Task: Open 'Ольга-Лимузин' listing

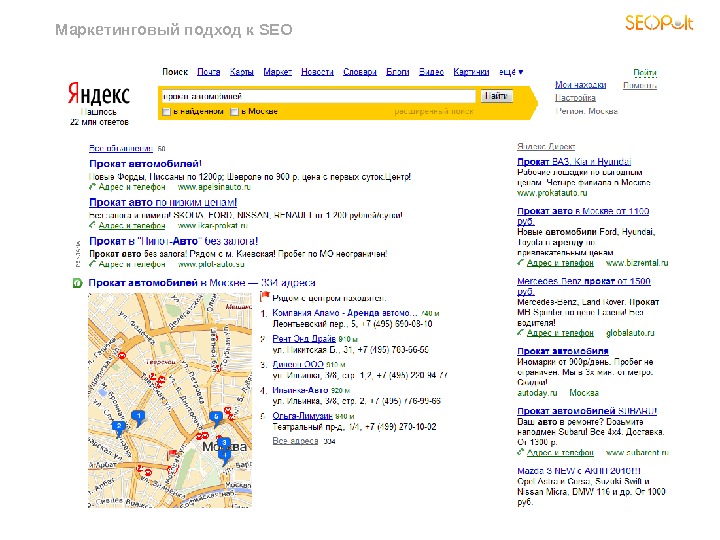Action: (302, 416)
